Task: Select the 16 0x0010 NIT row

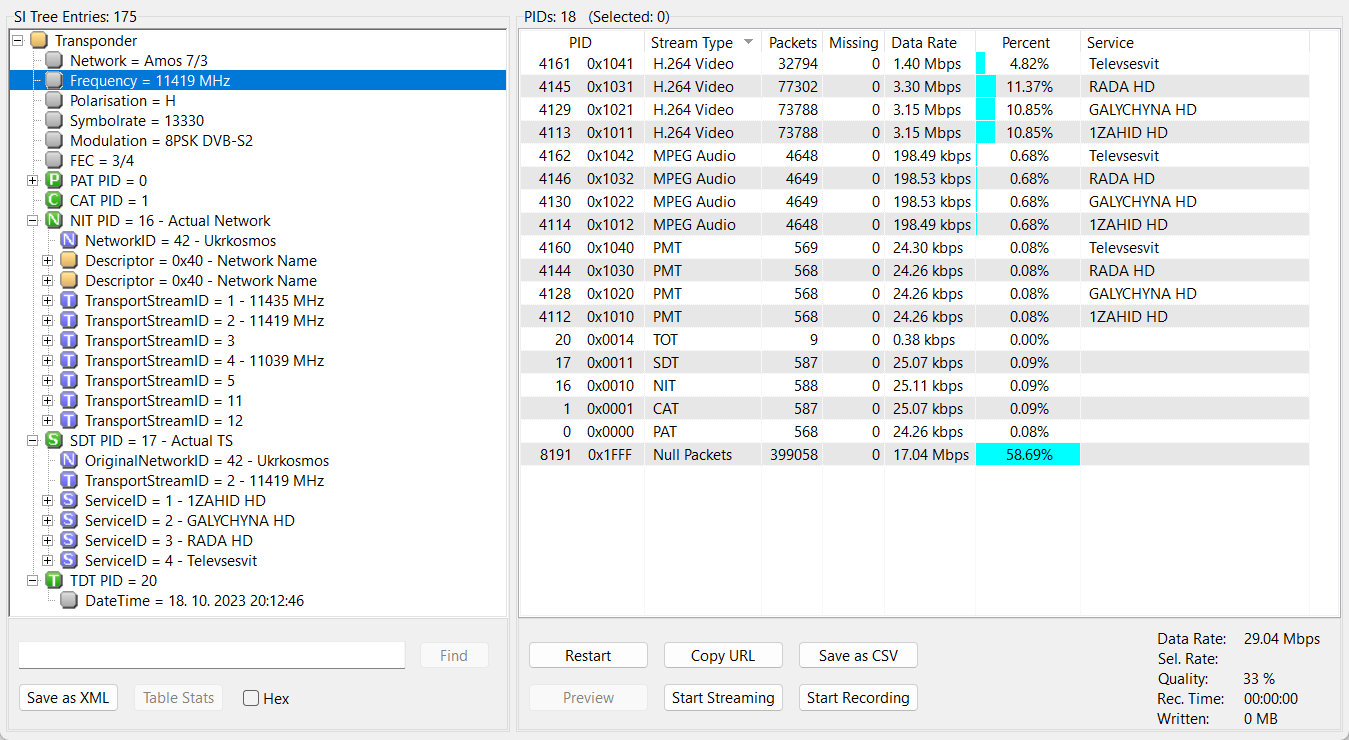Action: pos(915,386)
